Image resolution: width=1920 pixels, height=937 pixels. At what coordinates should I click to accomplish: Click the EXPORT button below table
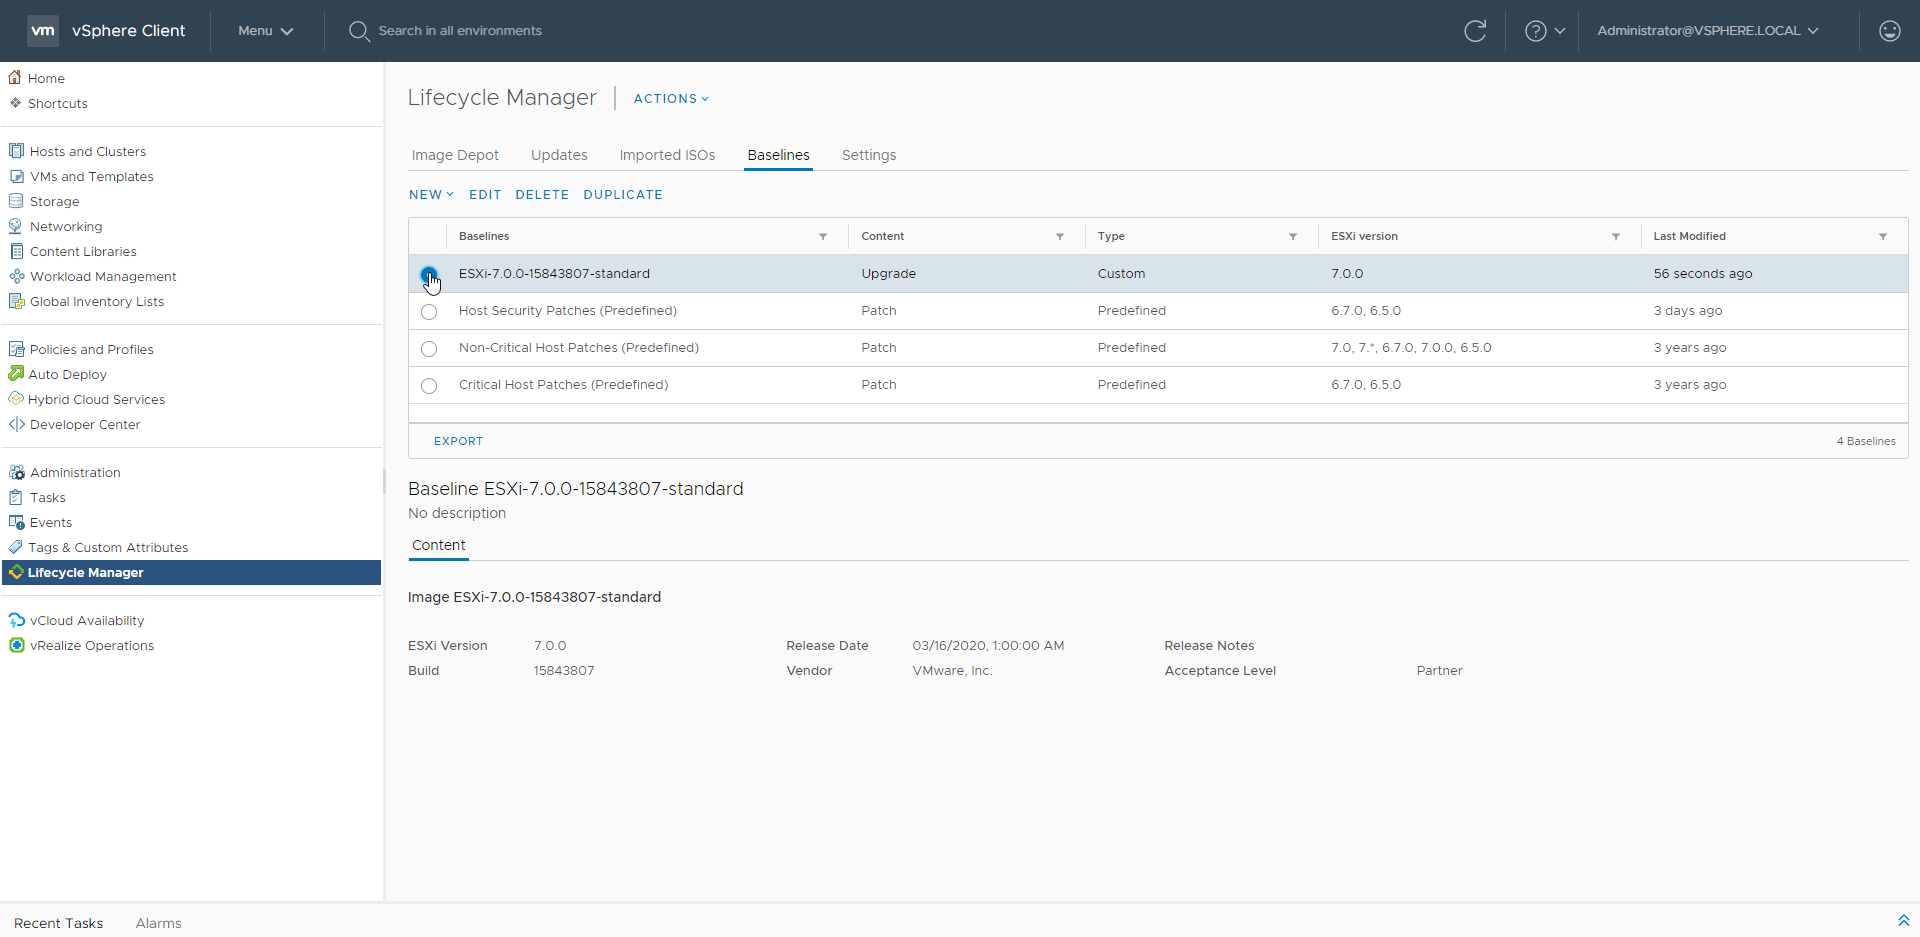click(458, 441)
